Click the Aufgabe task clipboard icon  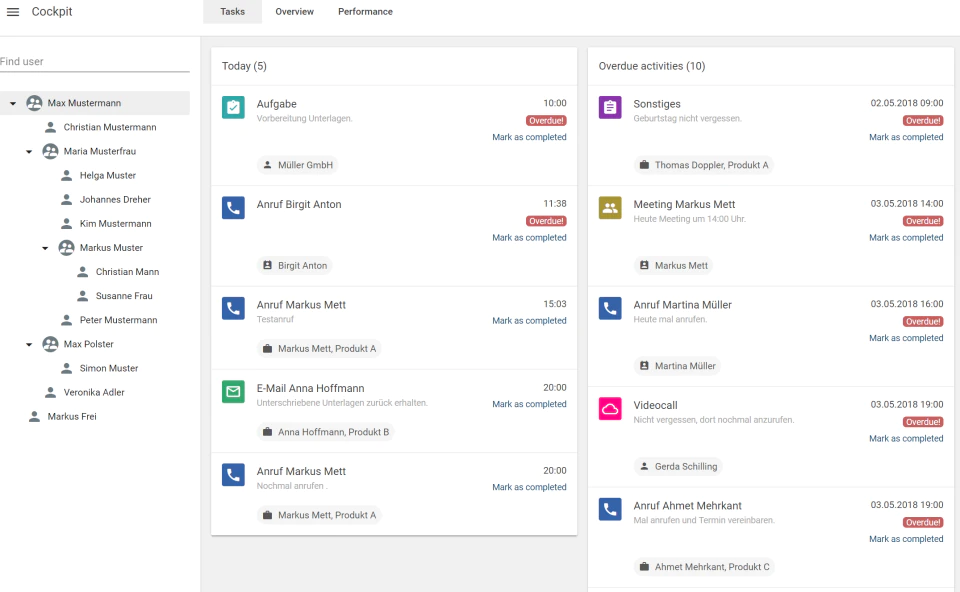pos(233,107)
